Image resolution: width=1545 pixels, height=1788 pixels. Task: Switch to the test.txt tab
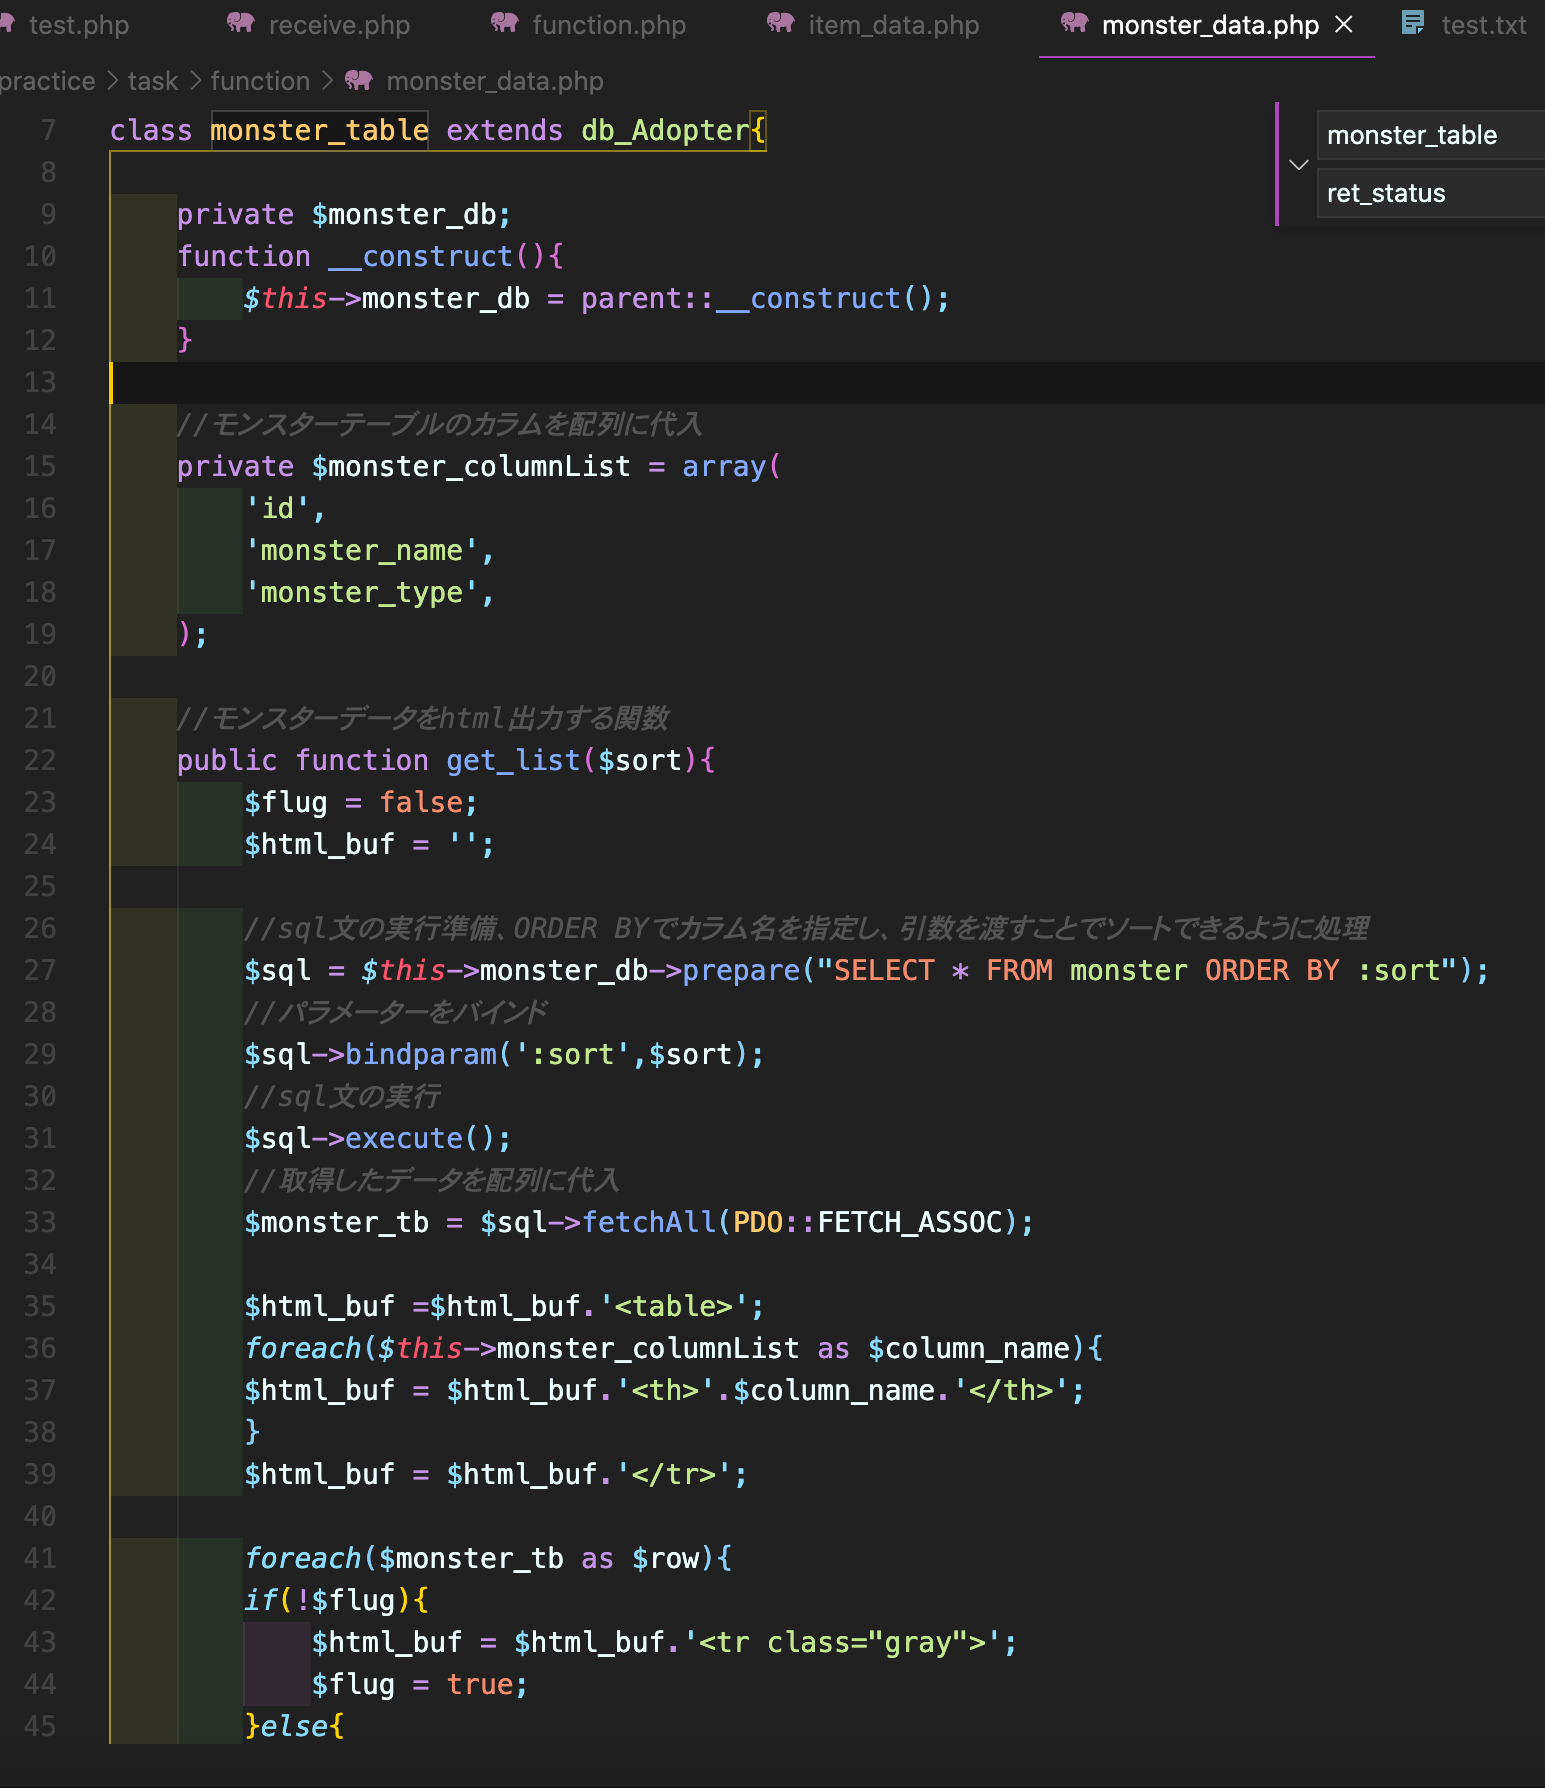click(1483, 25)
